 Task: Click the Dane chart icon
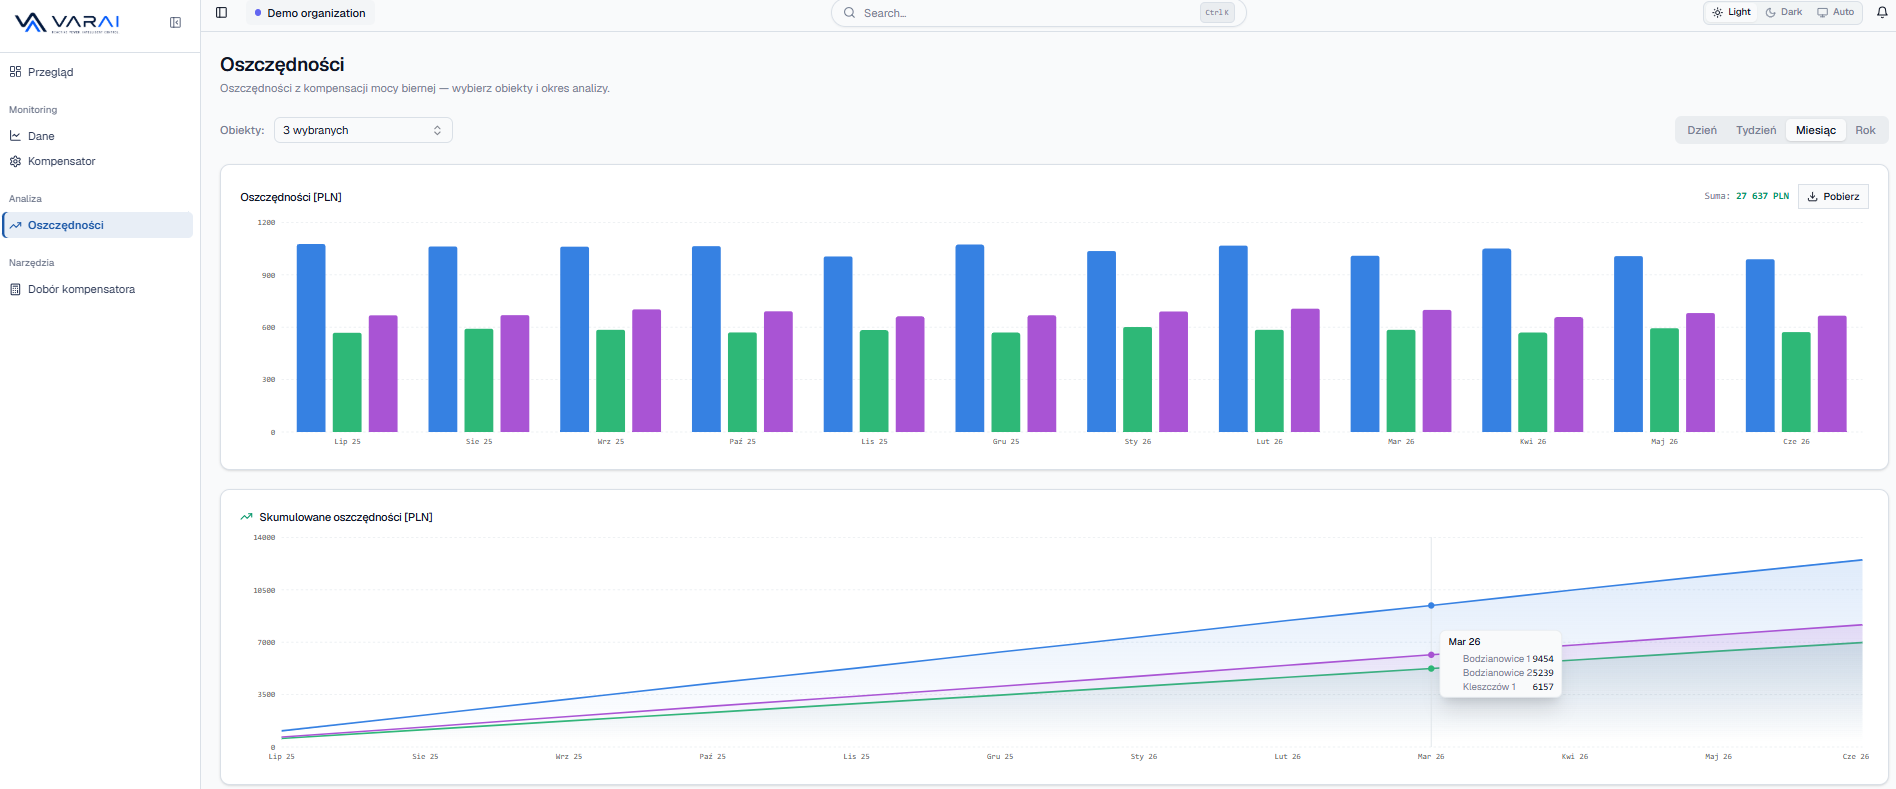click(15, 136)
